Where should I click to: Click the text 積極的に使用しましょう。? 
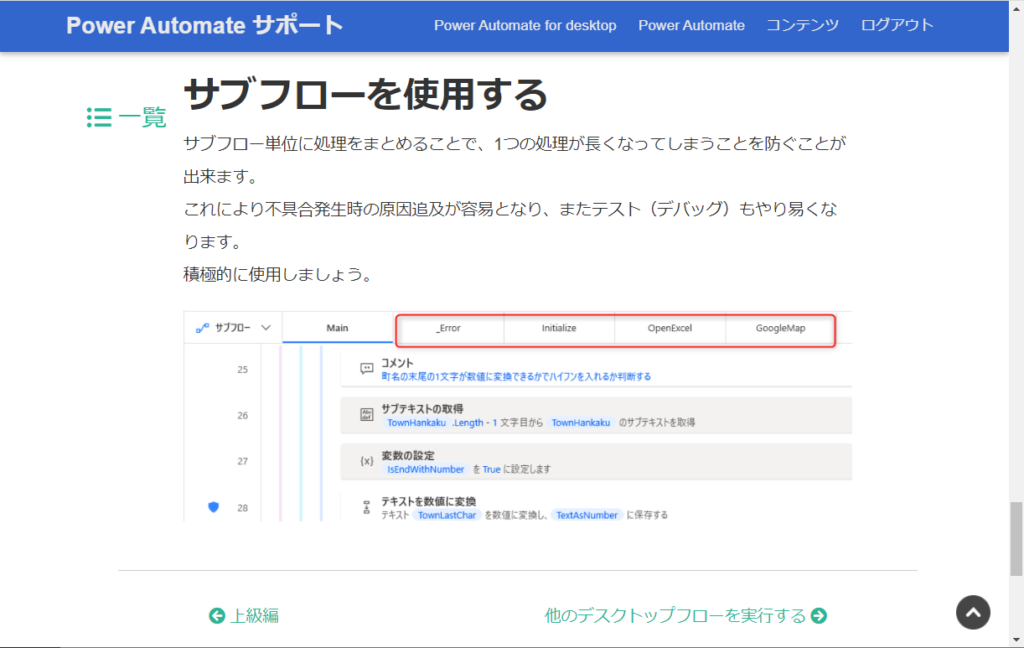point(279,274)
